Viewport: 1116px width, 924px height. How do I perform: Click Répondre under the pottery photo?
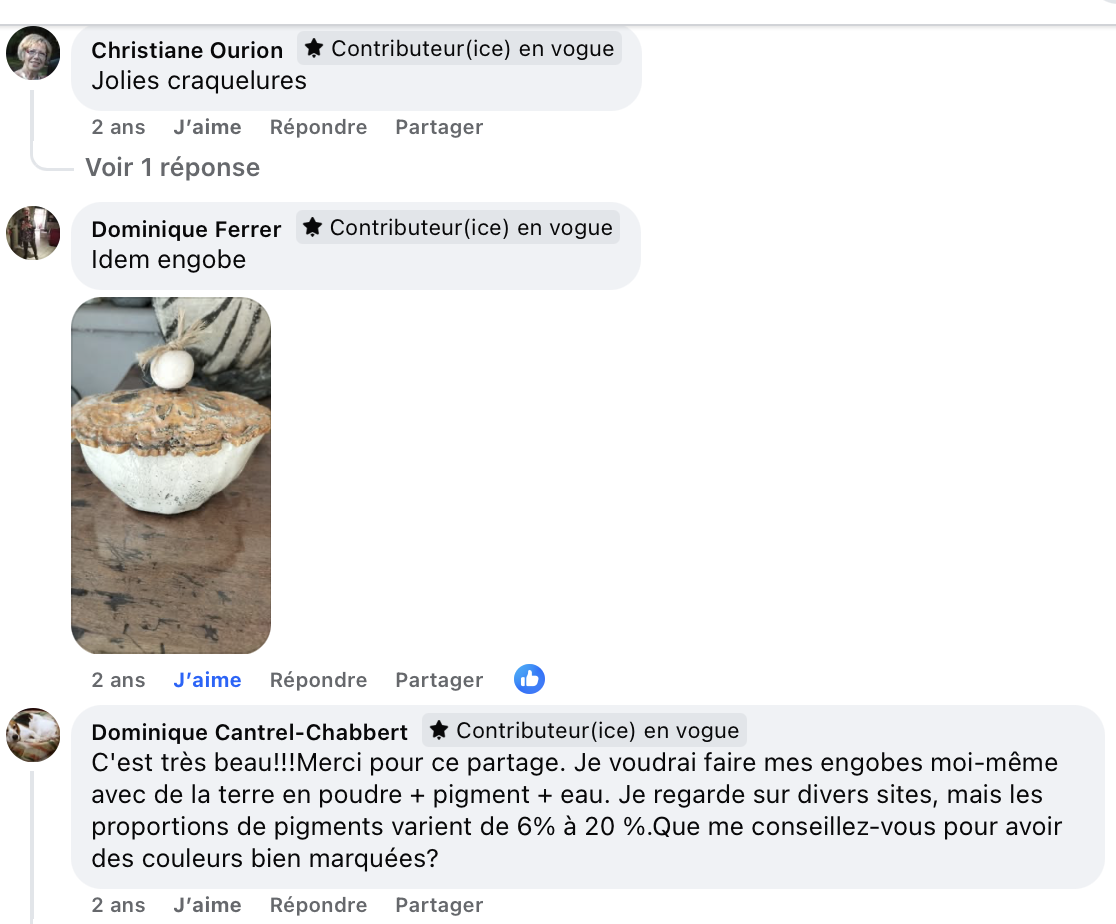[x=318, y=680]
